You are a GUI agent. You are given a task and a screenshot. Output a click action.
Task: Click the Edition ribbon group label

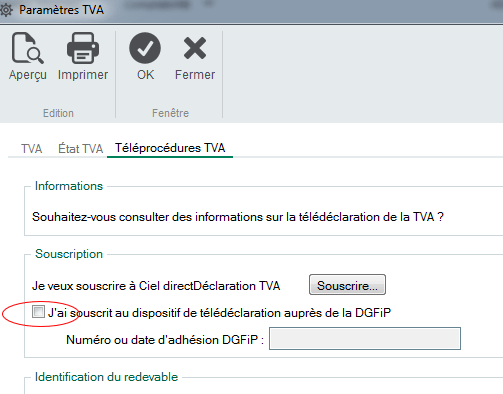[58, 113]
